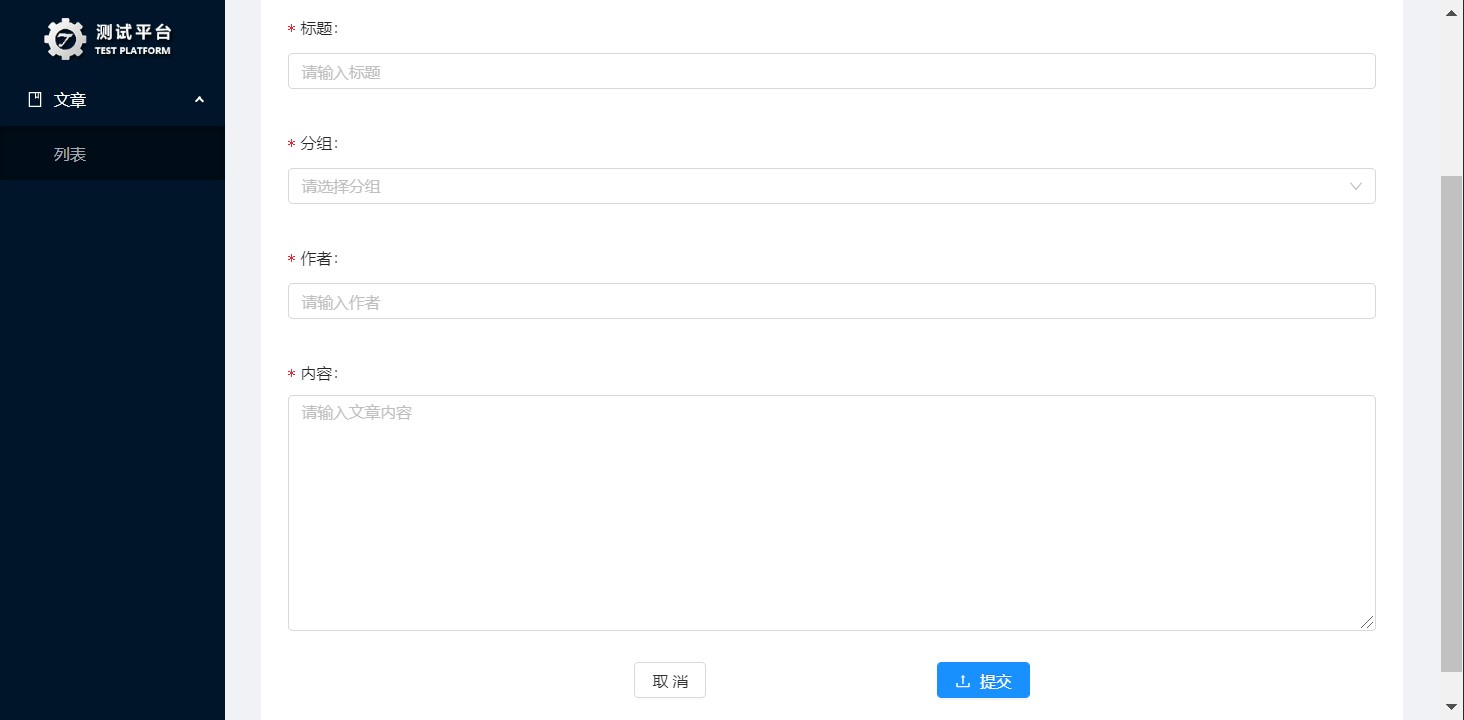Select the 文章 sidebar menu
Screen dimensions: 1464x720
(112, 99)
